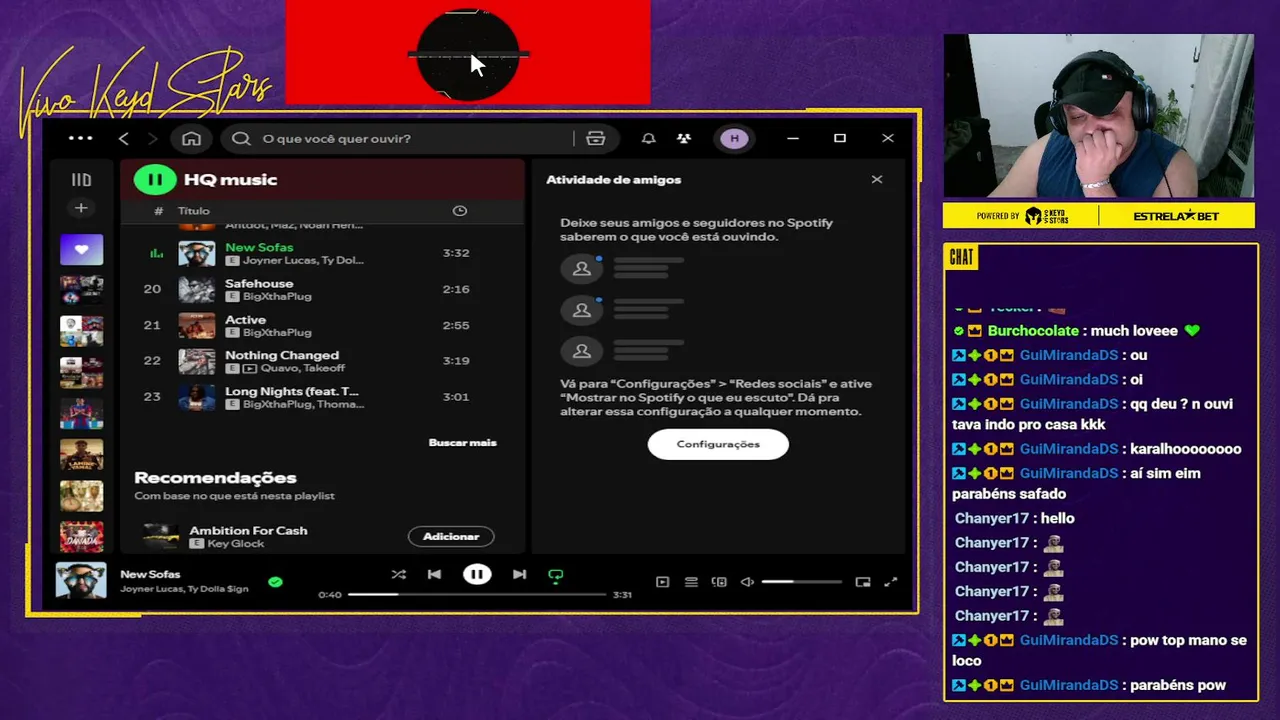
Task: Open notifications bell
Action: click(x=648, y=138)
